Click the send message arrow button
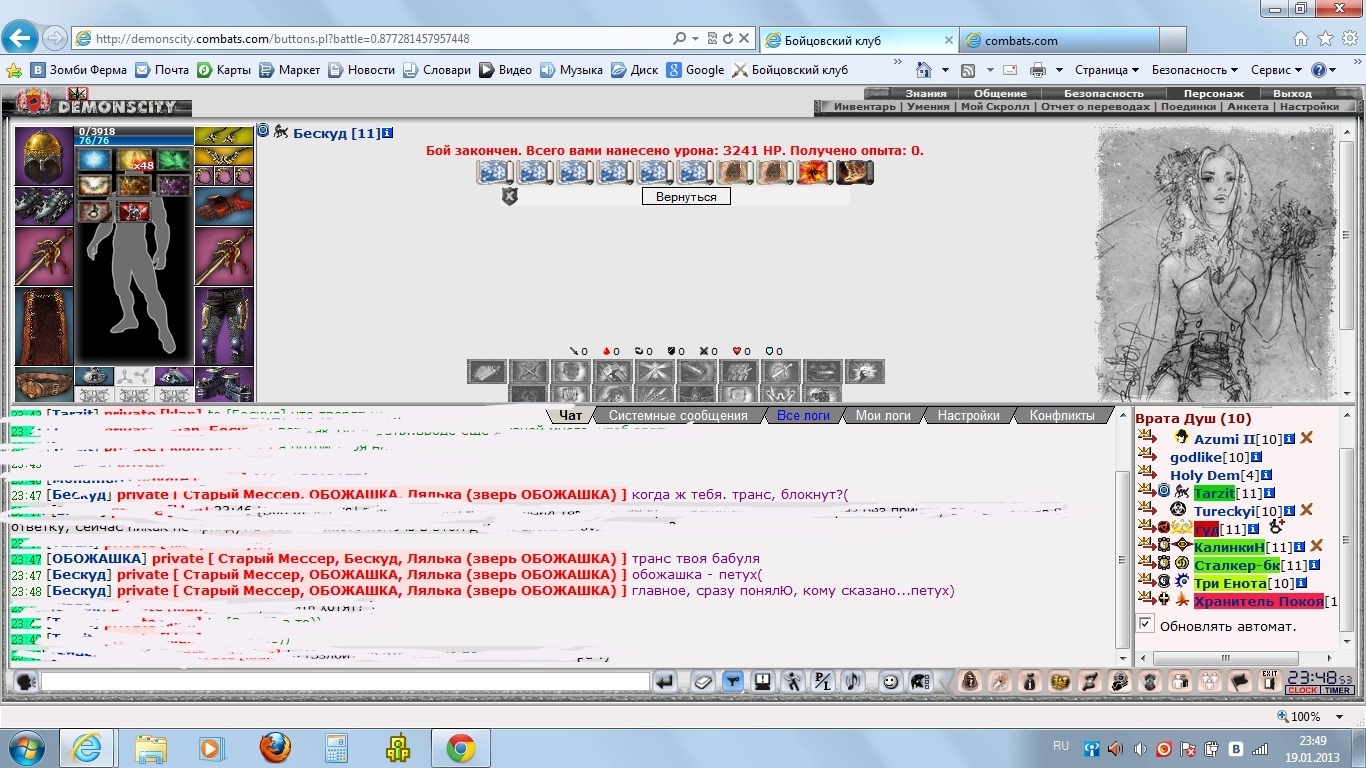 click(666, 682)
